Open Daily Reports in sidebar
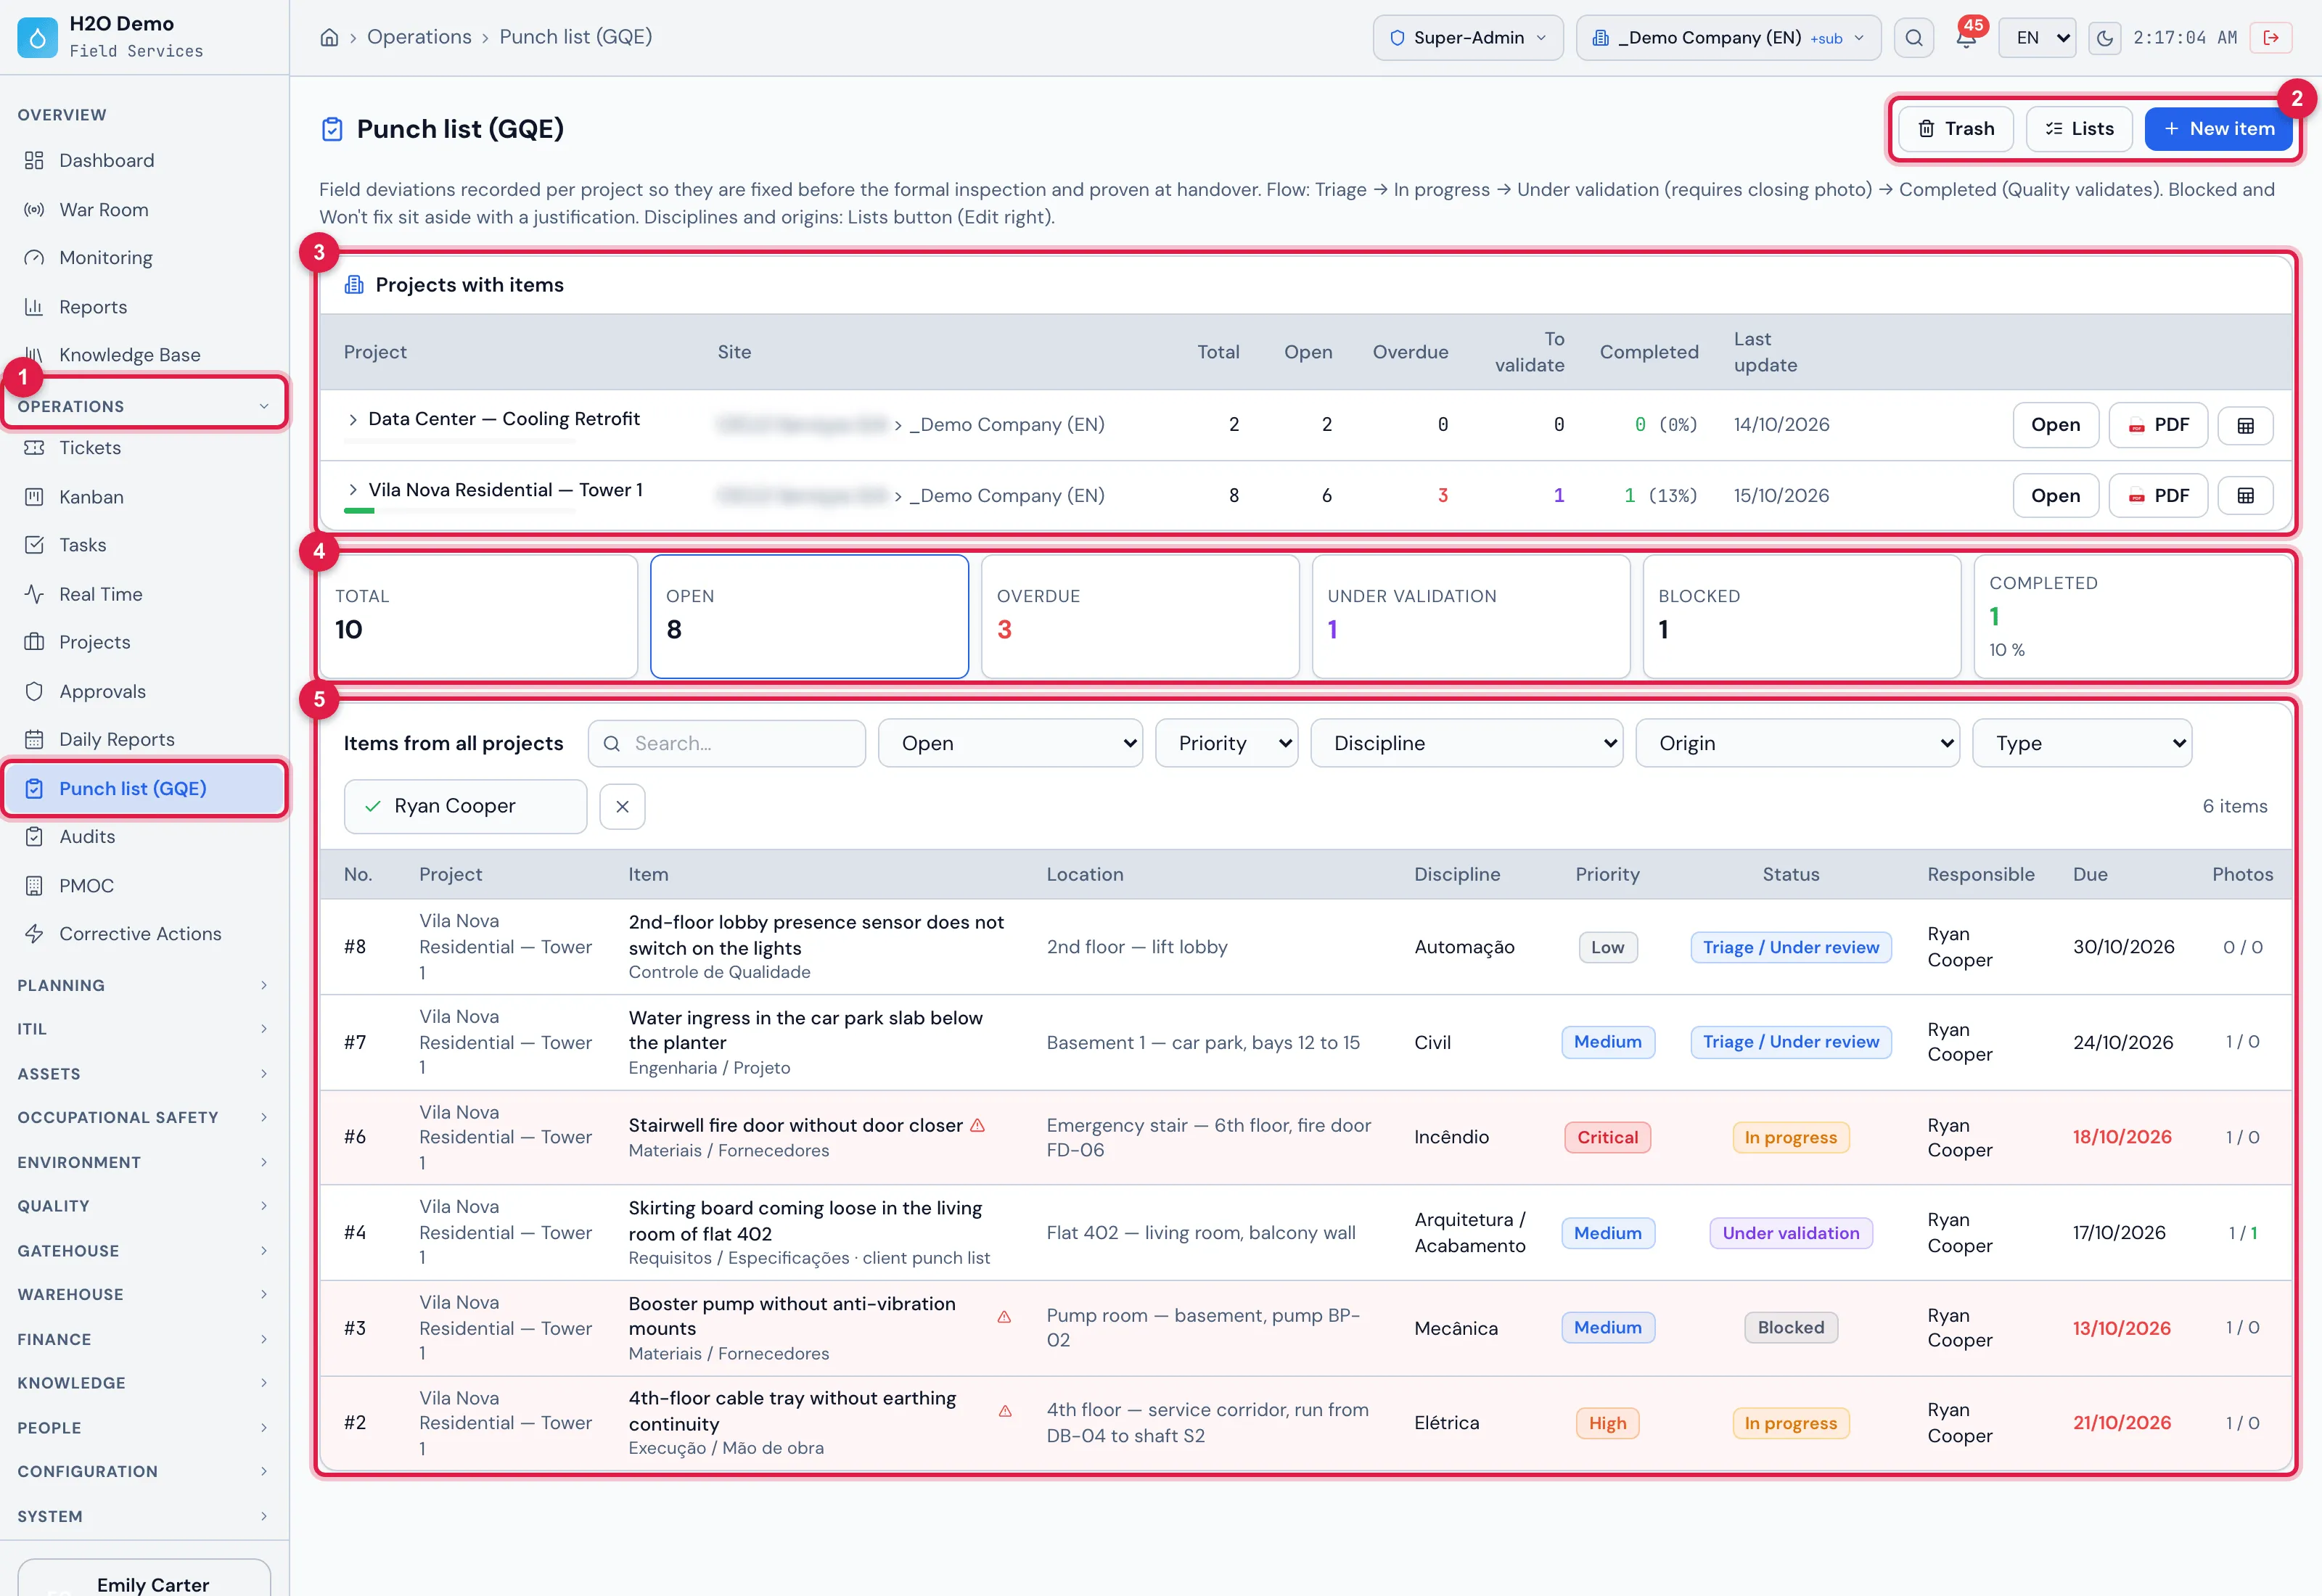The width and height of the screenshot is (2322, 1596). point(145,740)
